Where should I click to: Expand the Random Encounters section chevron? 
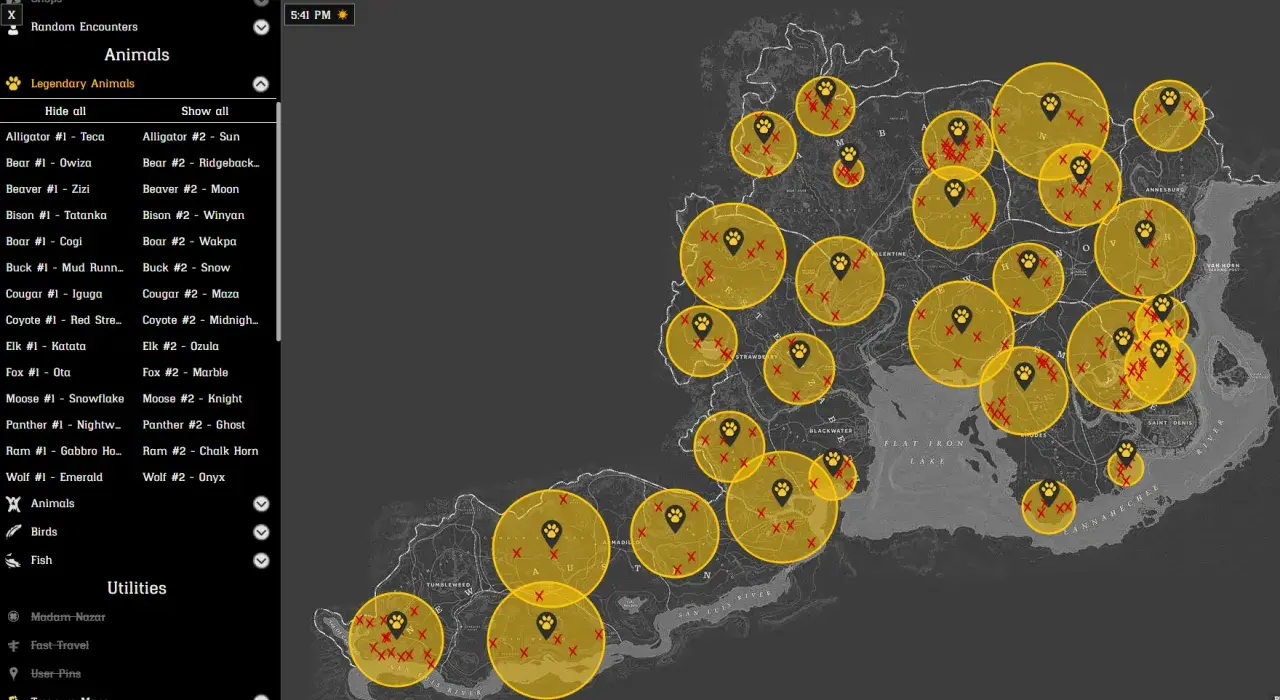point(261,27)
